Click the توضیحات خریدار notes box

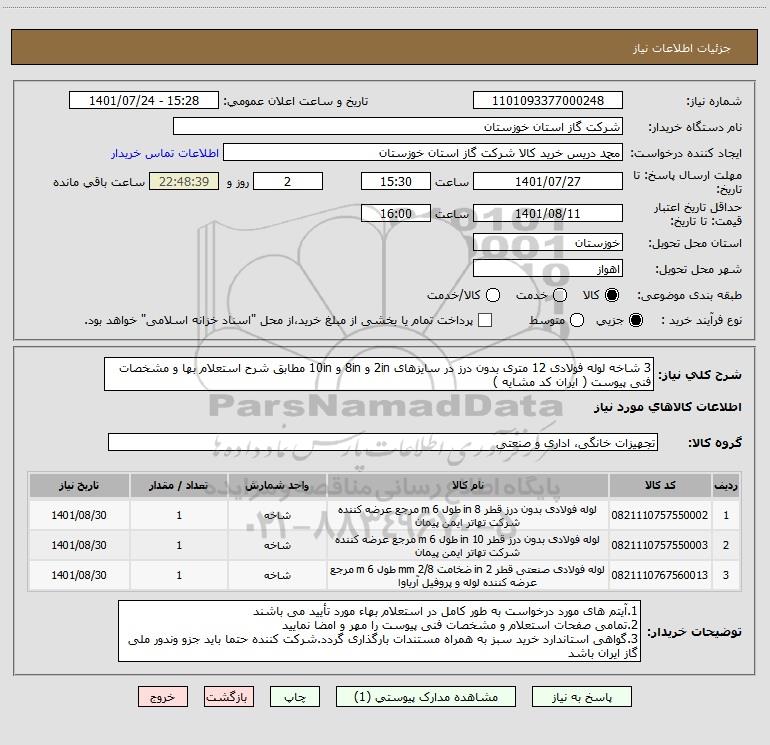380,631
